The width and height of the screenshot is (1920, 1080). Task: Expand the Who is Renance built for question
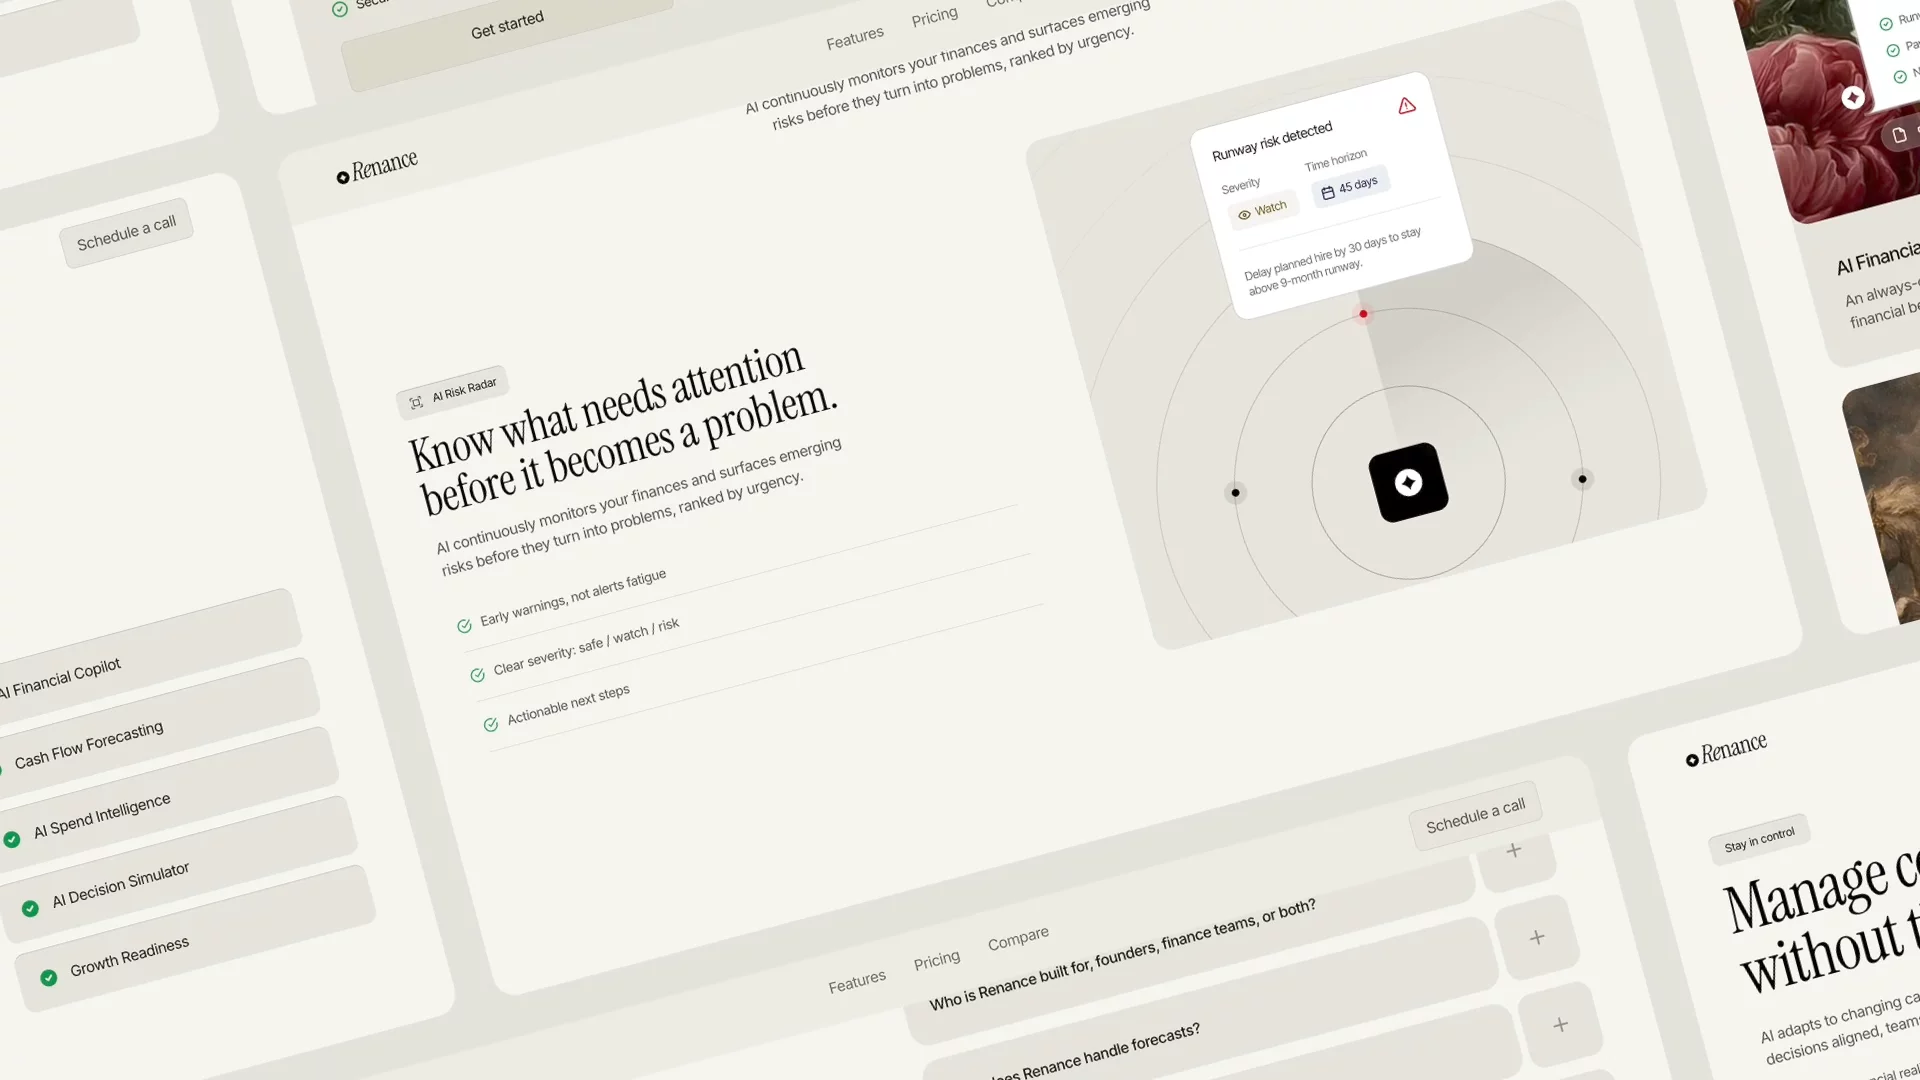[1514, 851]
